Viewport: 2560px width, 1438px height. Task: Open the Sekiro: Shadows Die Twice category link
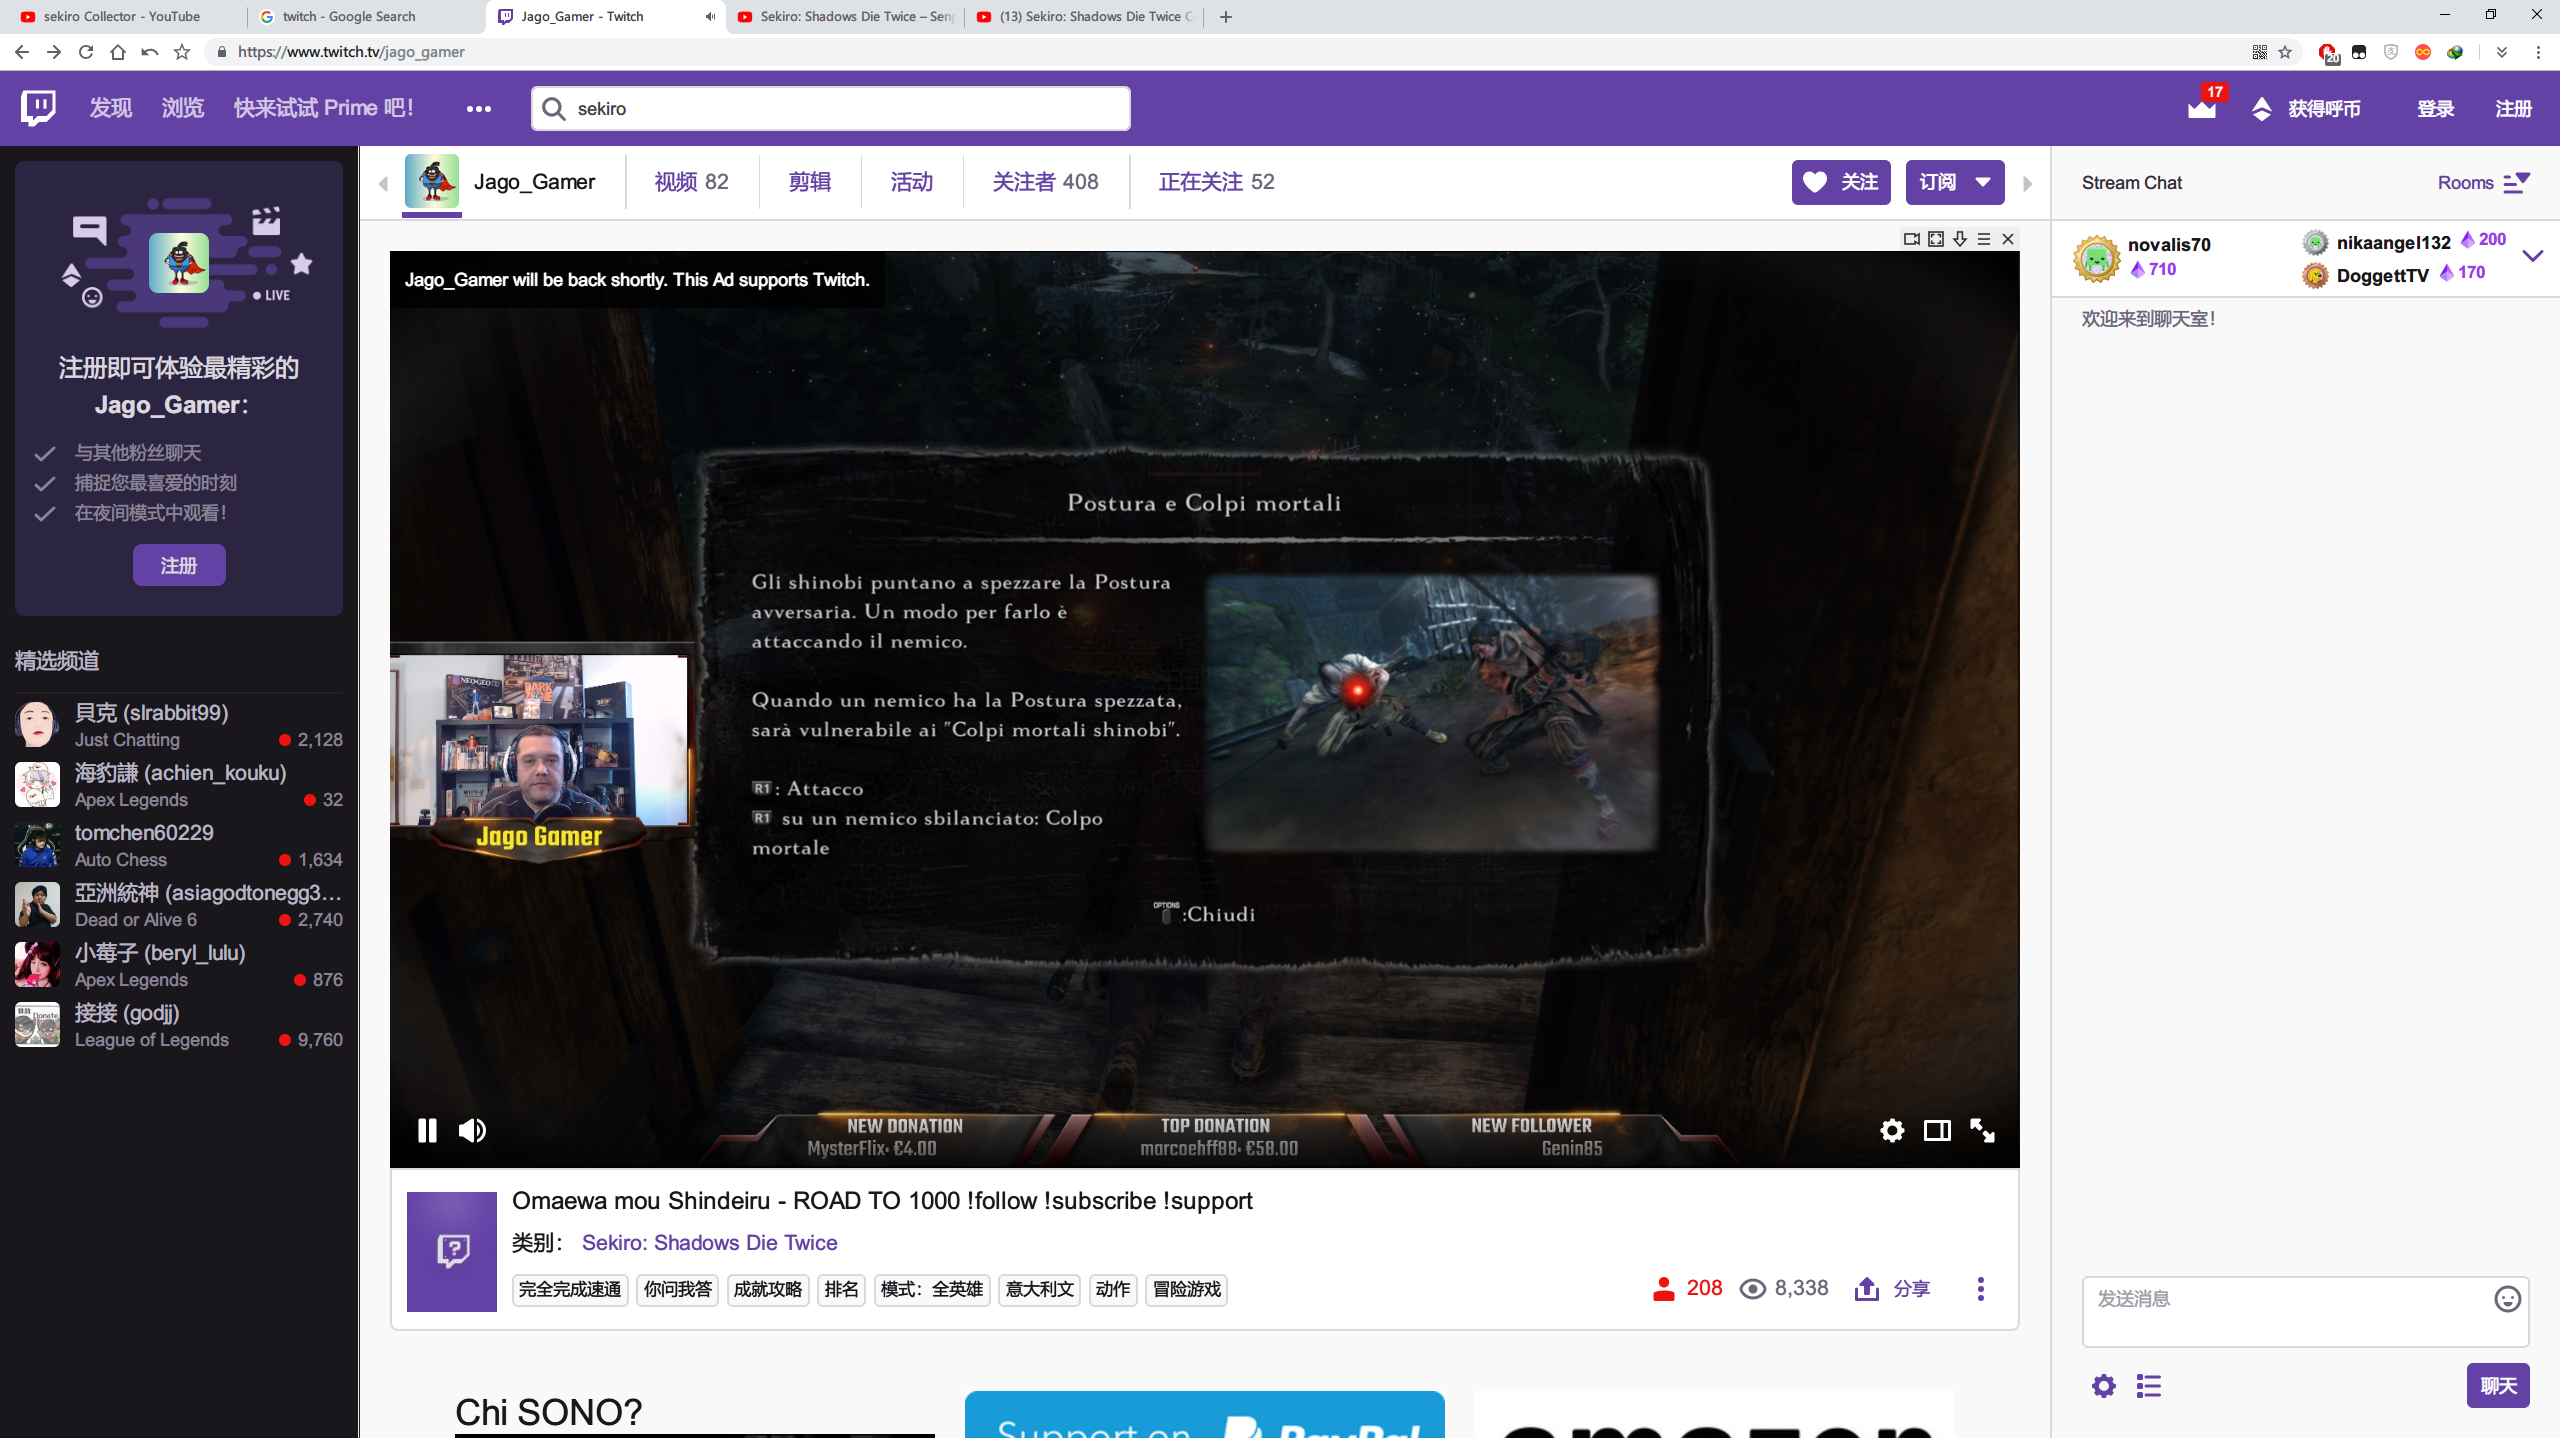[710, 1243]
